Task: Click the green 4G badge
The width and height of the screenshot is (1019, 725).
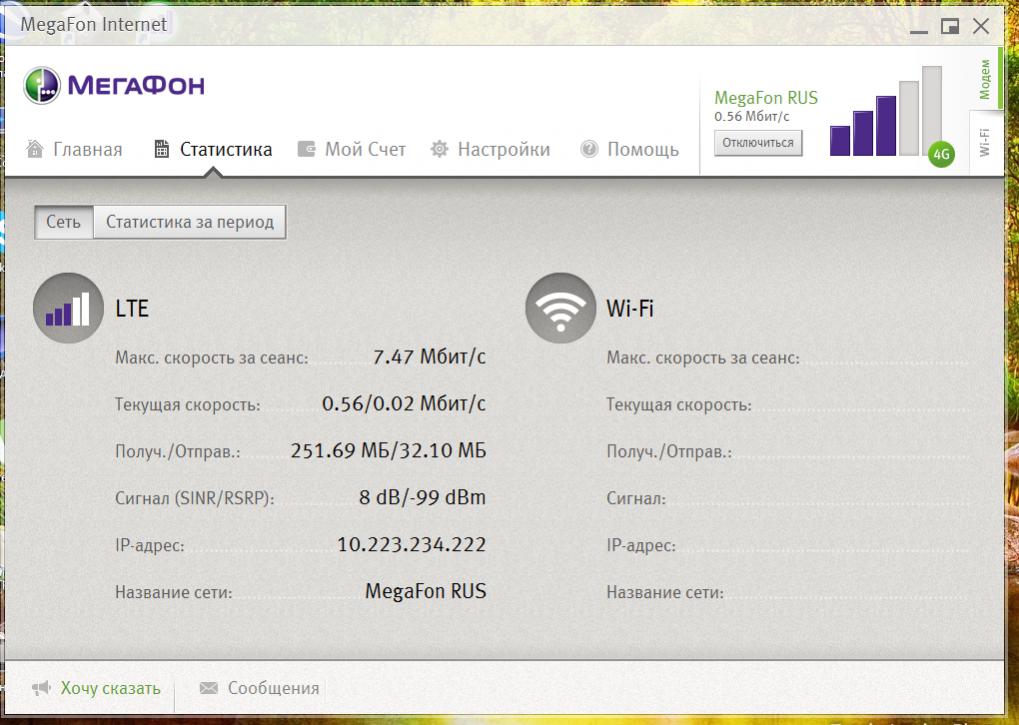Action: pos(941,154)
